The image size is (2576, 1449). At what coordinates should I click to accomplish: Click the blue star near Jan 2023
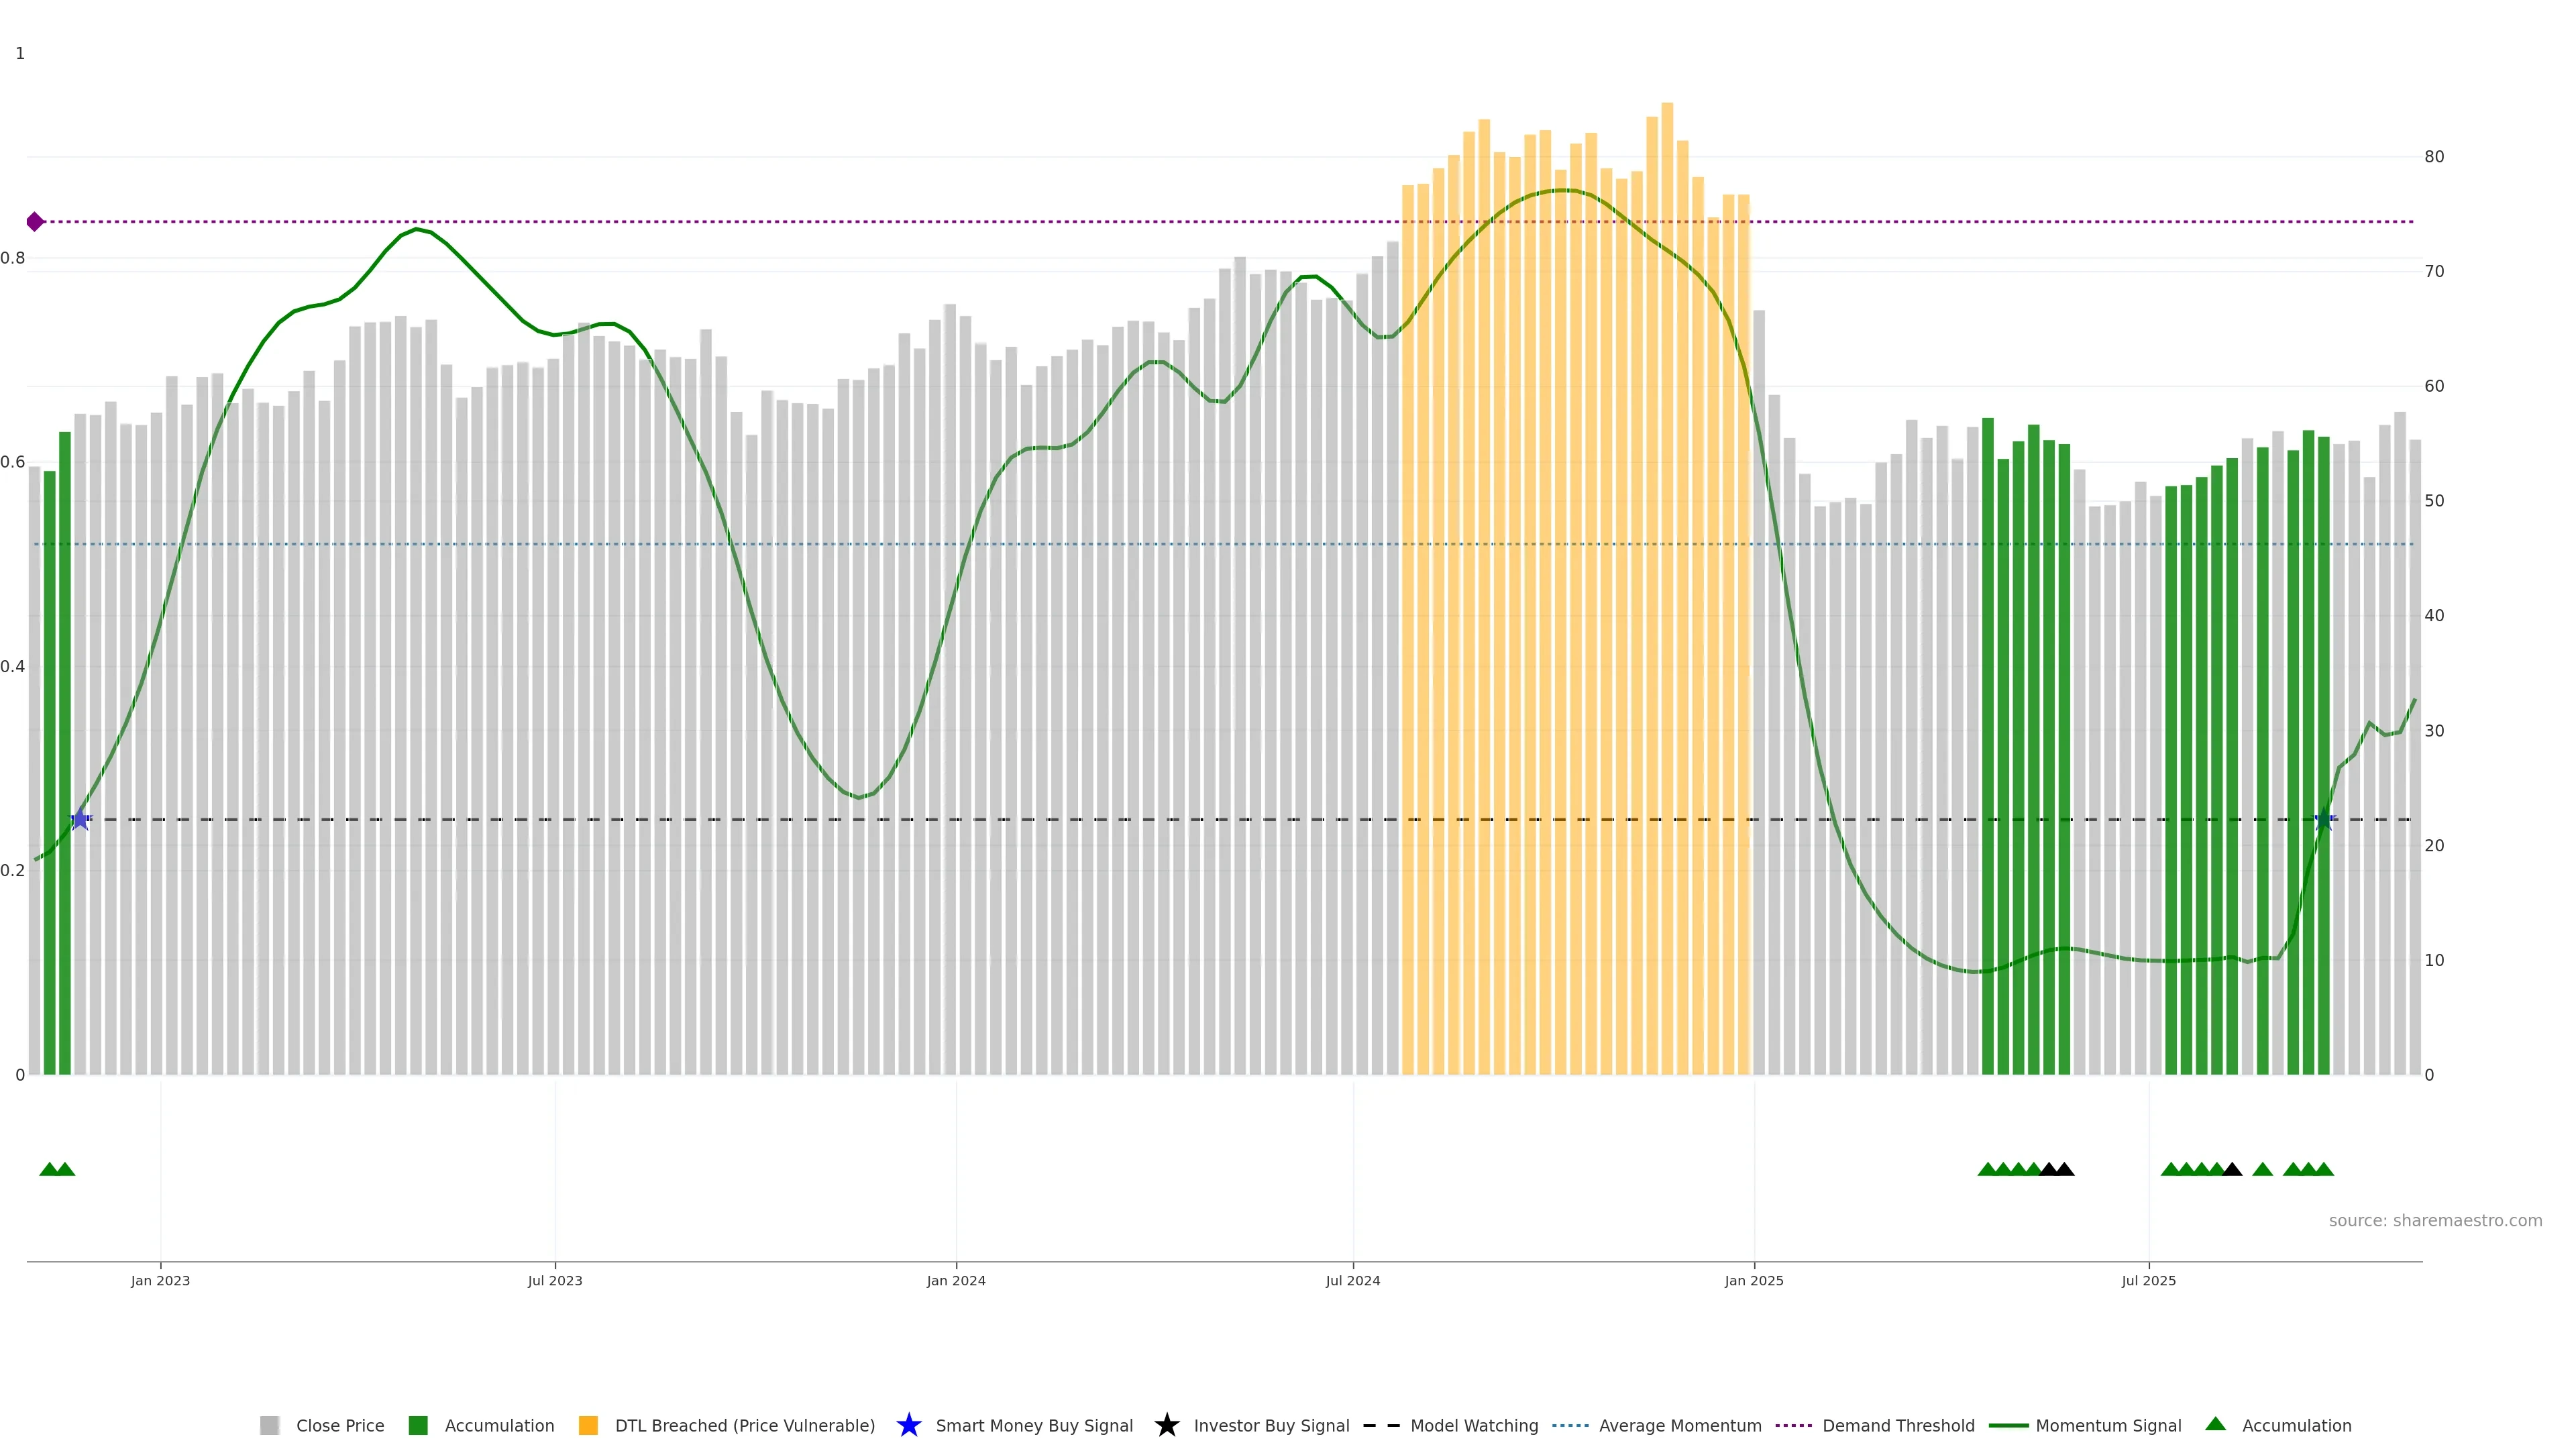point(80,820)
